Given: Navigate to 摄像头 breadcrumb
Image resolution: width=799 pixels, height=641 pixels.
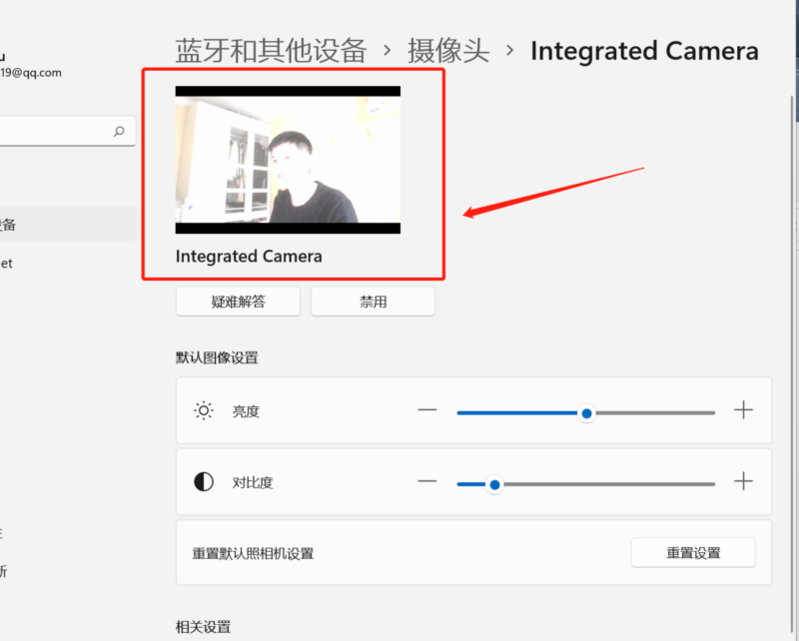Looking at the screenshot, I should tap(448, 51).
